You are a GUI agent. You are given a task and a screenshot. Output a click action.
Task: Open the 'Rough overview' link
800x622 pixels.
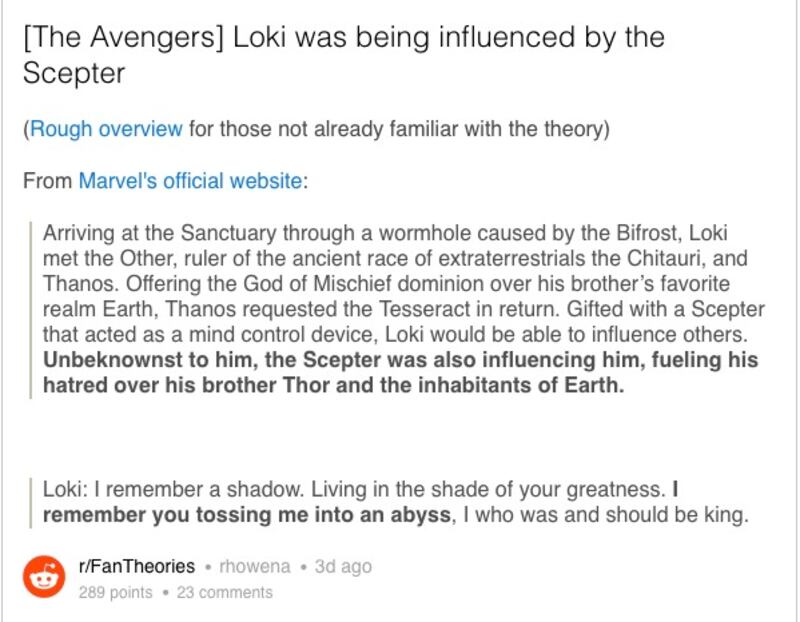click(x=106, y=129)
